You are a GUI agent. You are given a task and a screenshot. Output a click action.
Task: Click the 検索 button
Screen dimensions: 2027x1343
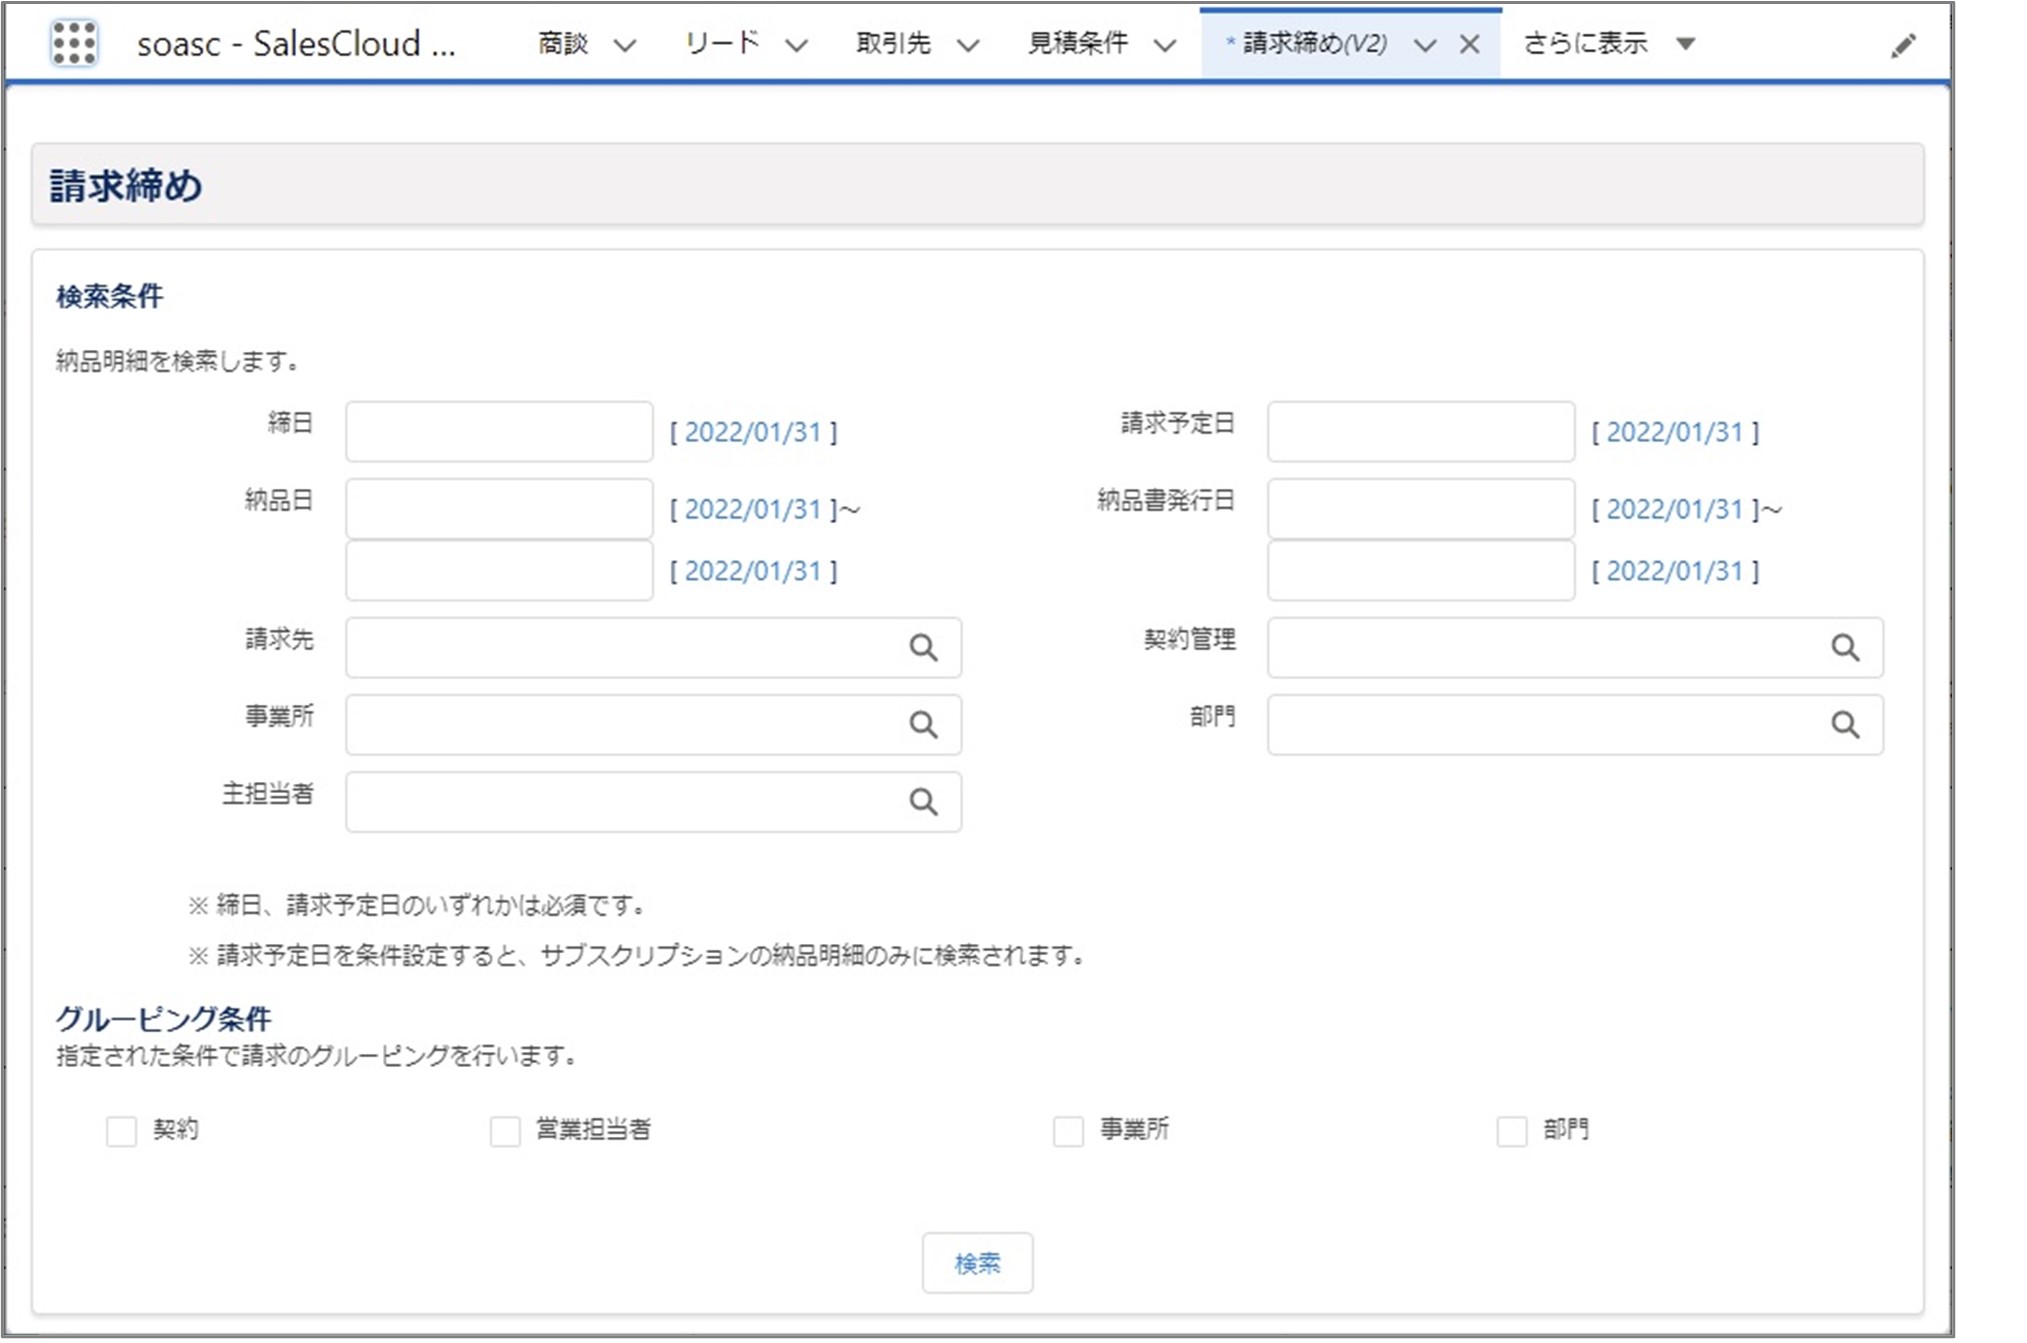pos(977,1263)
